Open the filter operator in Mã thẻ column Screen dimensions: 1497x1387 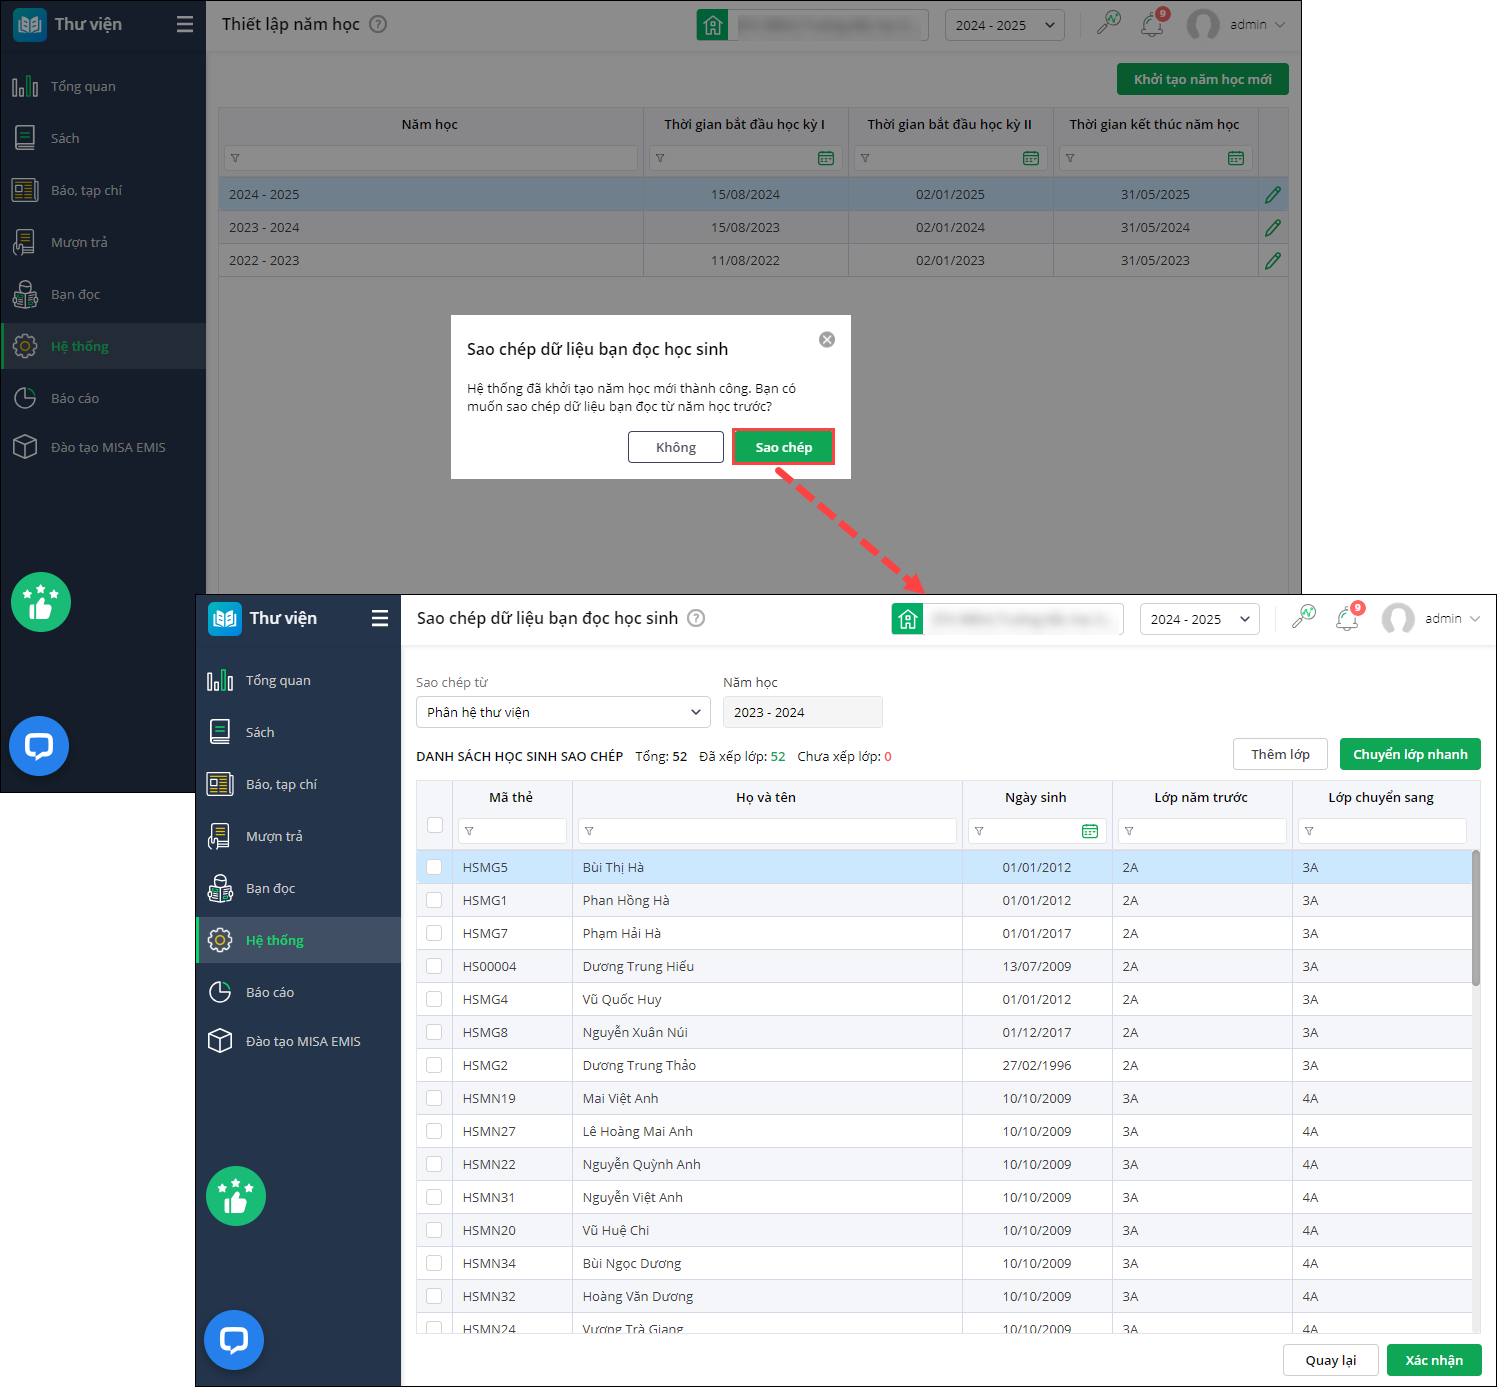click(x=469, y=831)
